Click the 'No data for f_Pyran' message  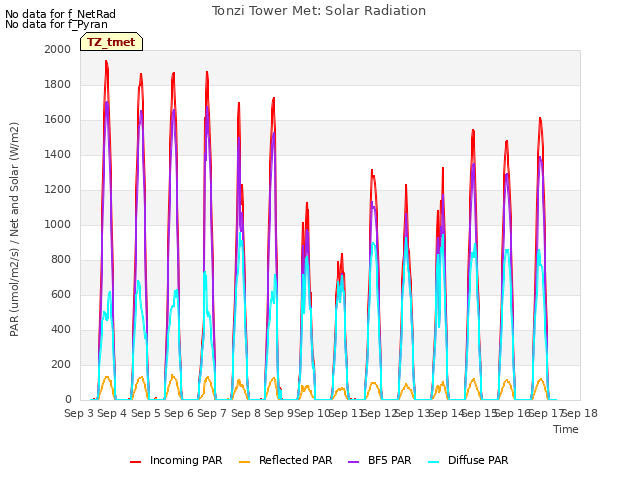[56, 24]
